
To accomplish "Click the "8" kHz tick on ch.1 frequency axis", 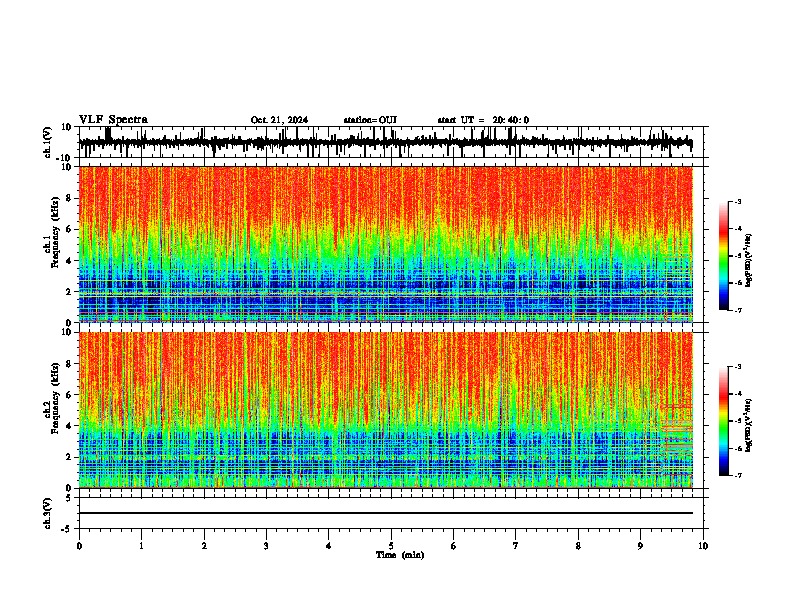I will point(70,198).
